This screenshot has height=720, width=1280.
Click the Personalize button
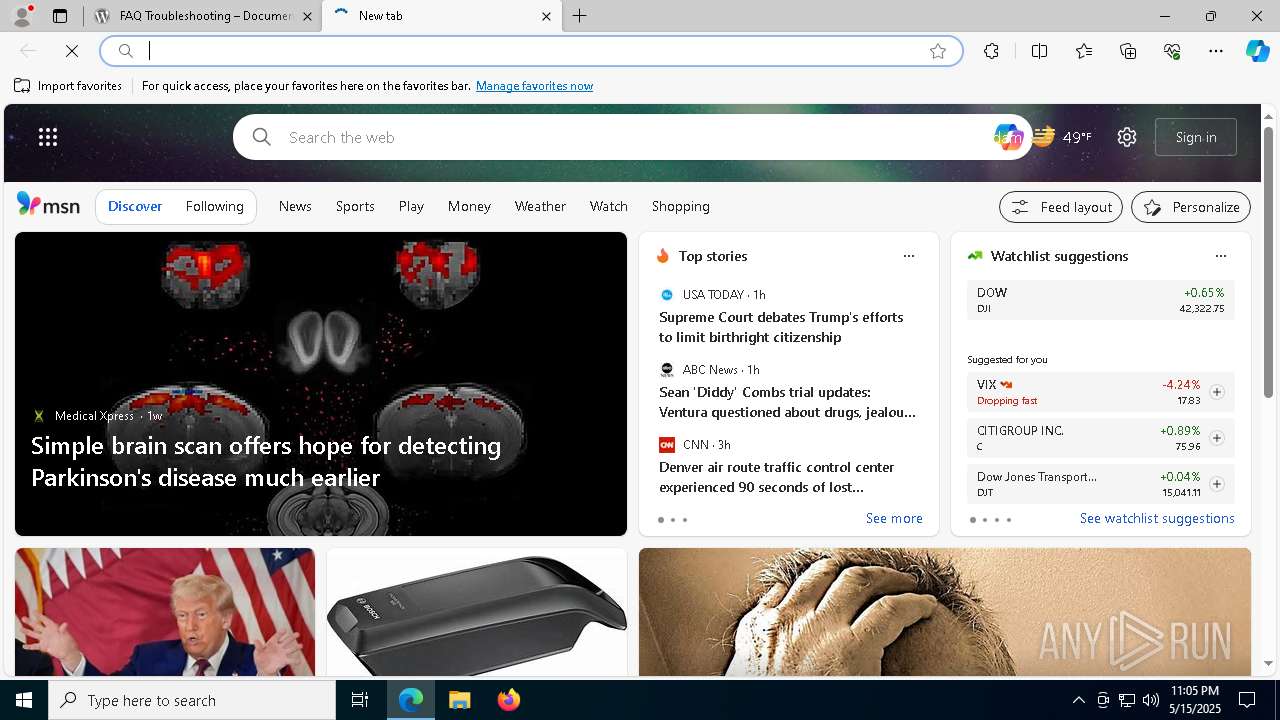[x=1191, y=207]
